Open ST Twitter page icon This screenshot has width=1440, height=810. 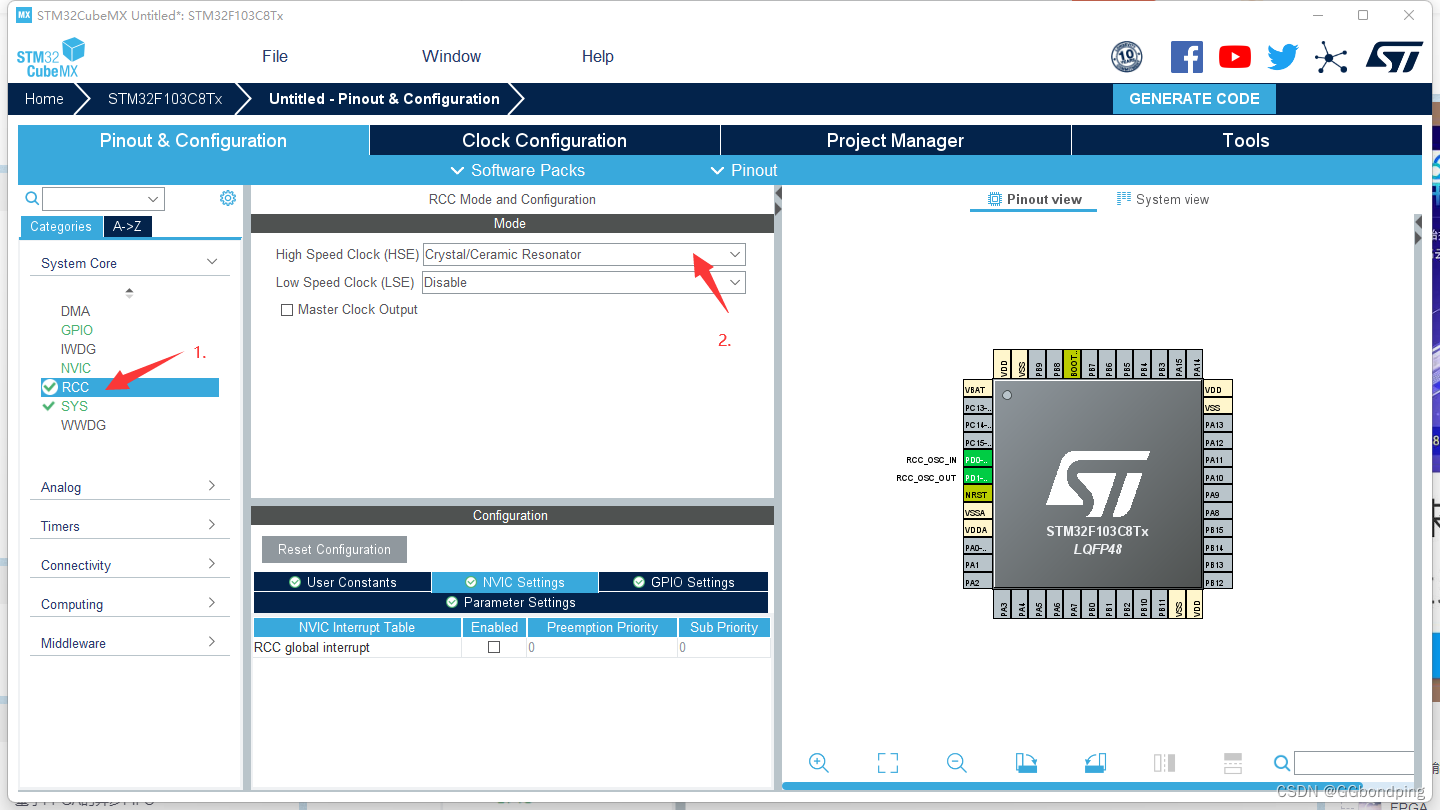pos(1283,57)
